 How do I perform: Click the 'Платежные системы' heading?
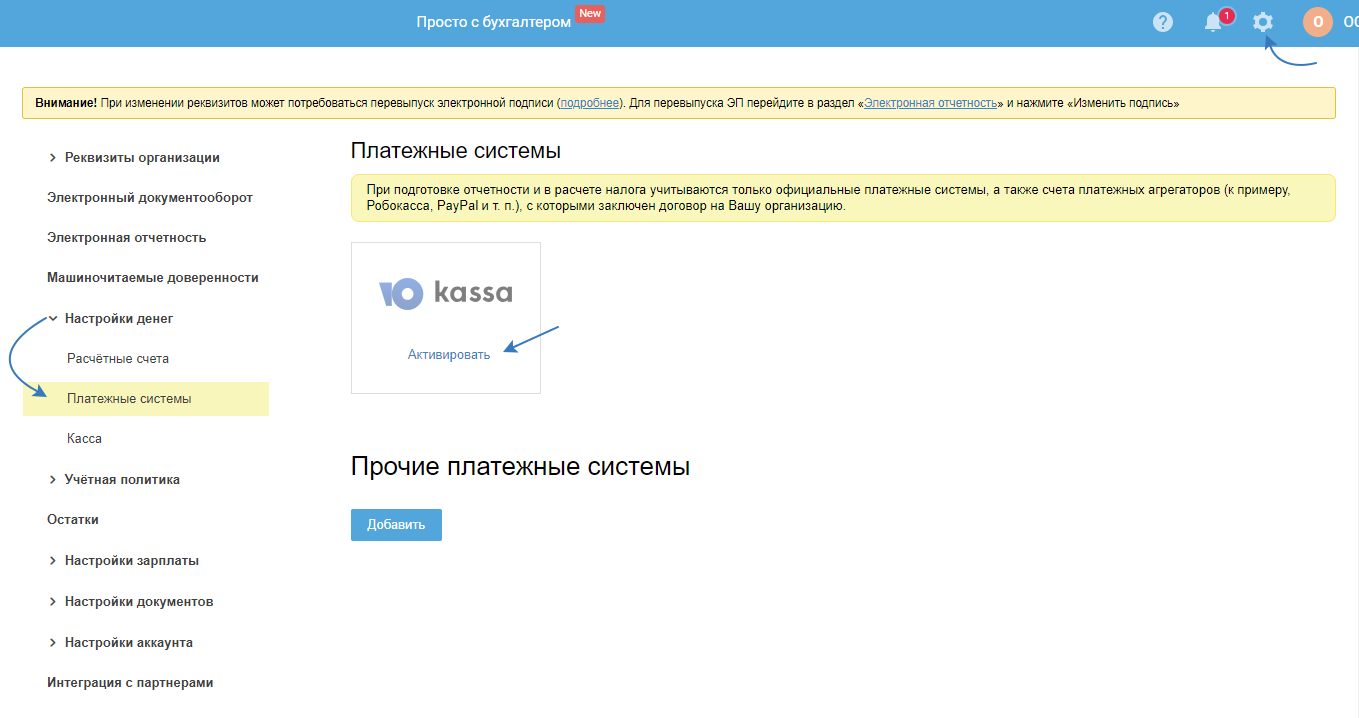(456, 151)
